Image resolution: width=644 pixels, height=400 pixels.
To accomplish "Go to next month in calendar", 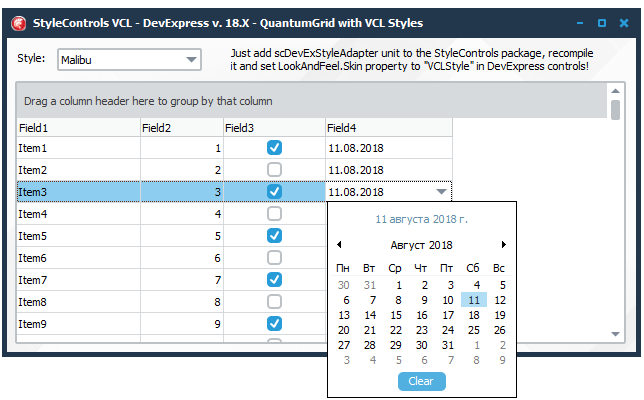I will (504, 245).
